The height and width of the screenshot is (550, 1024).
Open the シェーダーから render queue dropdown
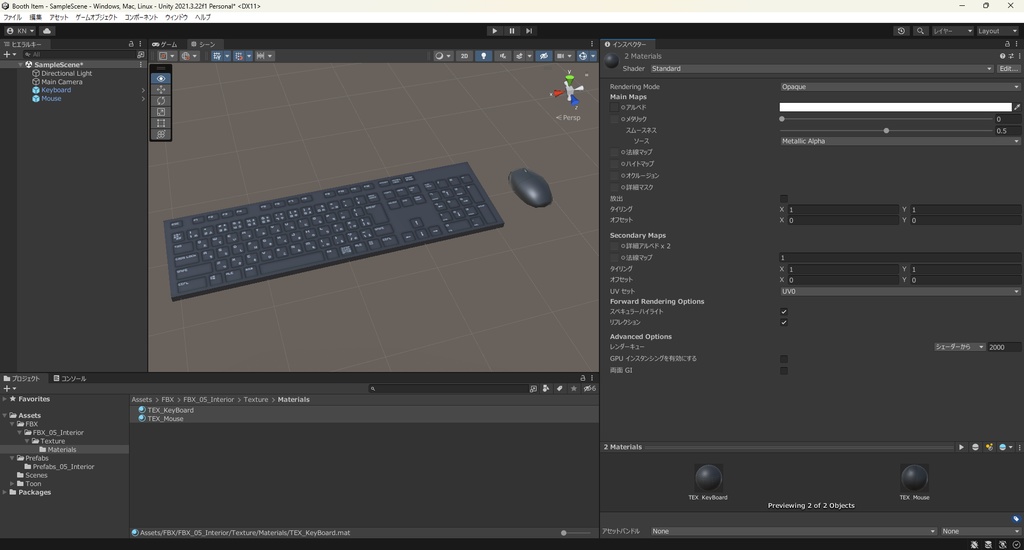[959, 347]
